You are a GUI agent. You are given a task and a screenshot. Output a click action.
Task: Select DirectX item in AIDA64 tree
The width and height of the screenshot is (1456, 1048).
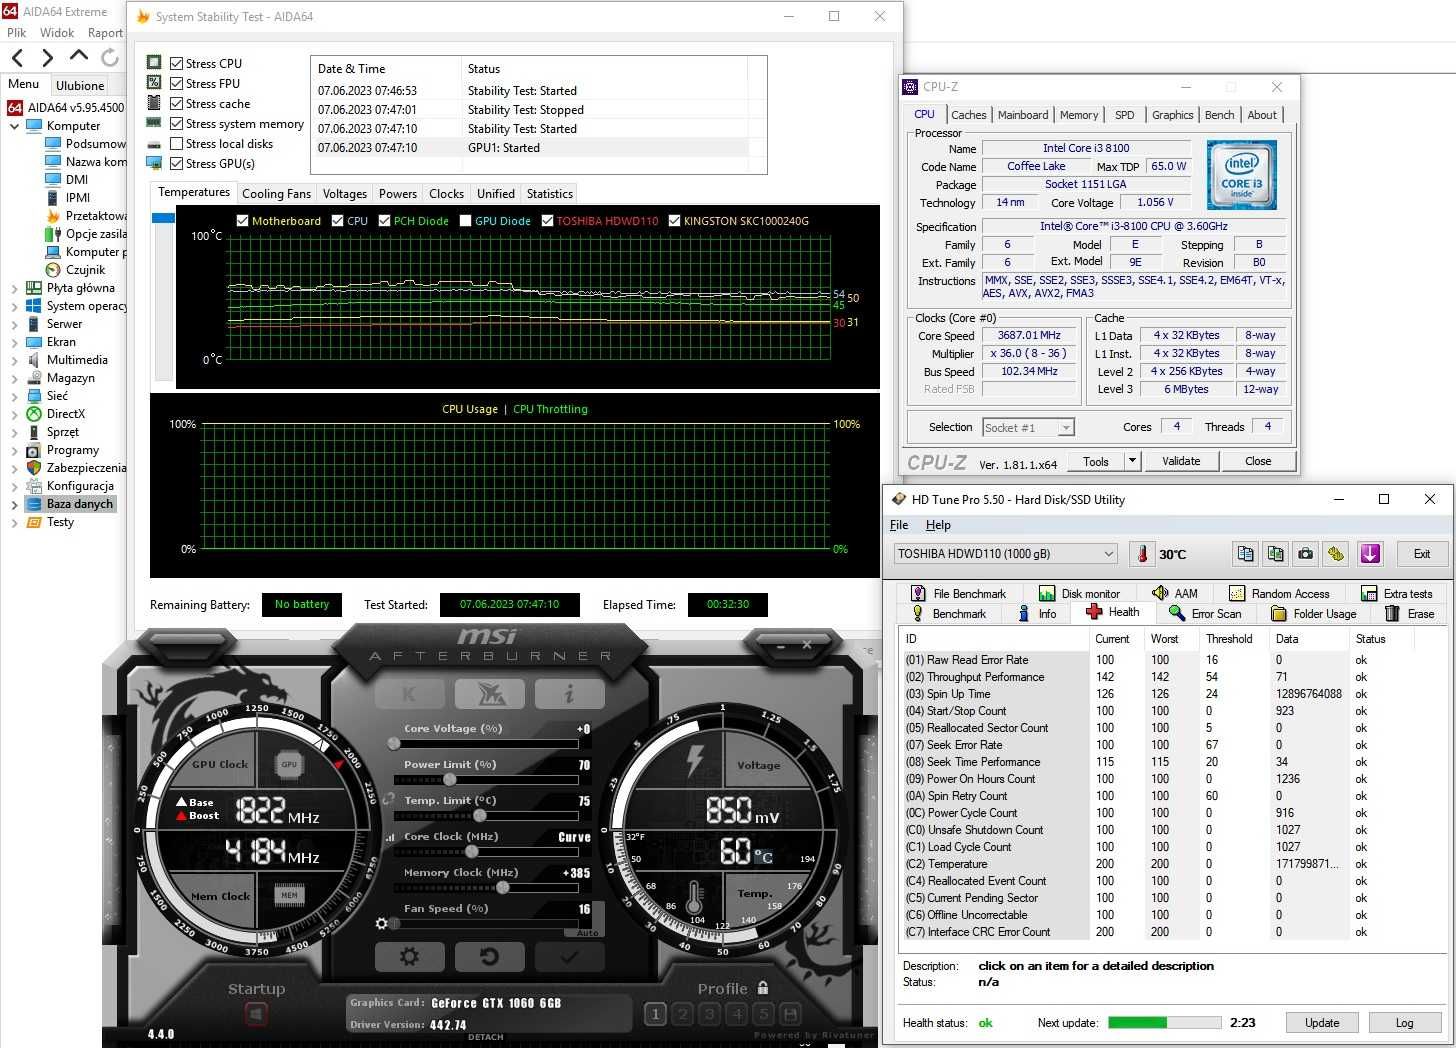(x=66, y=414)
